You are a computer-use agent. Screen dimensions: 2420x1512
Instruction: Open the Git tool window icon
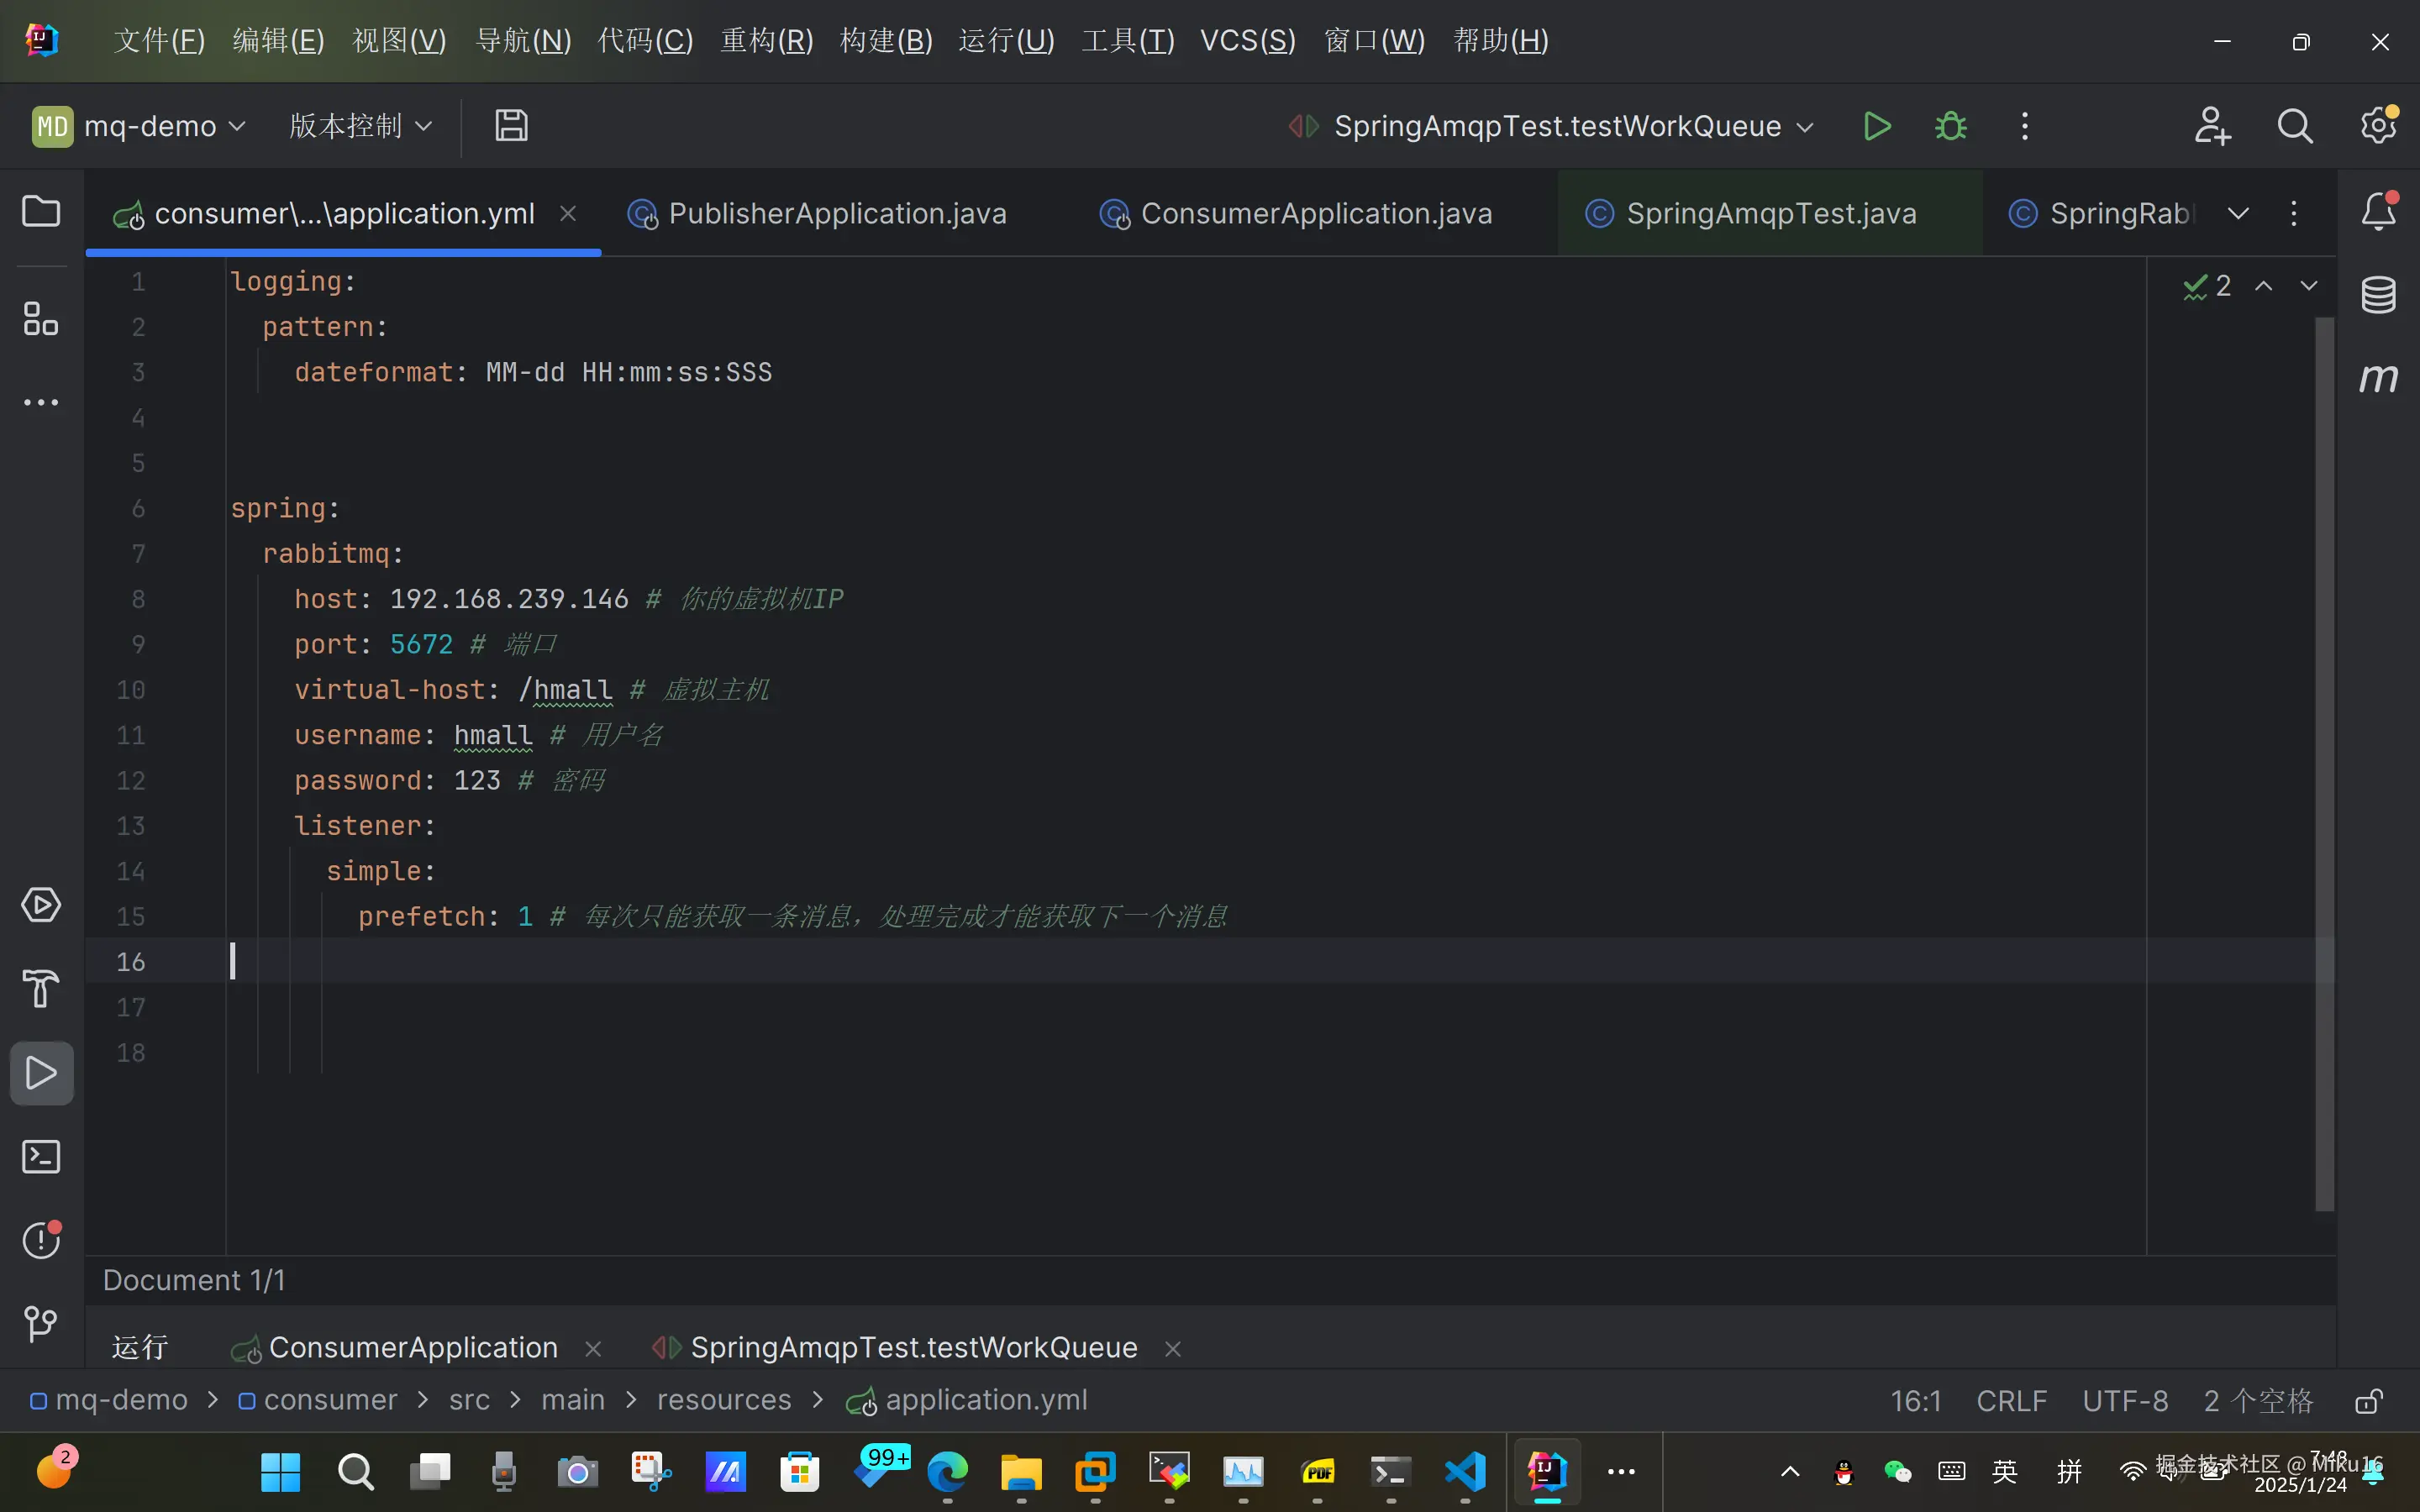[41, 1324]
